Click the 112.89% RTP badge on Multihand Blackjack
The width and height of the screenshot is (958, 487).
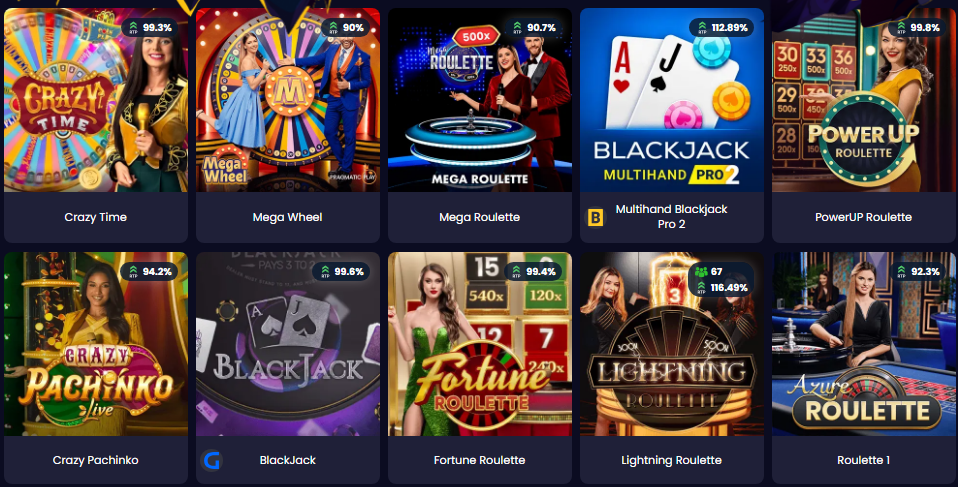point(722,27)
